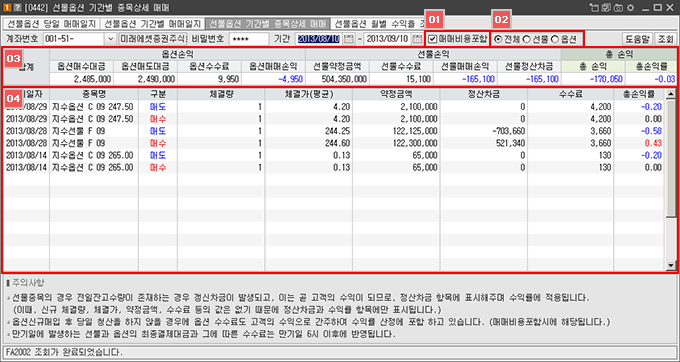The image size is (680, 362).
Task: Click the camera capture icon in title bar
Action: click(x=618, y=7)
